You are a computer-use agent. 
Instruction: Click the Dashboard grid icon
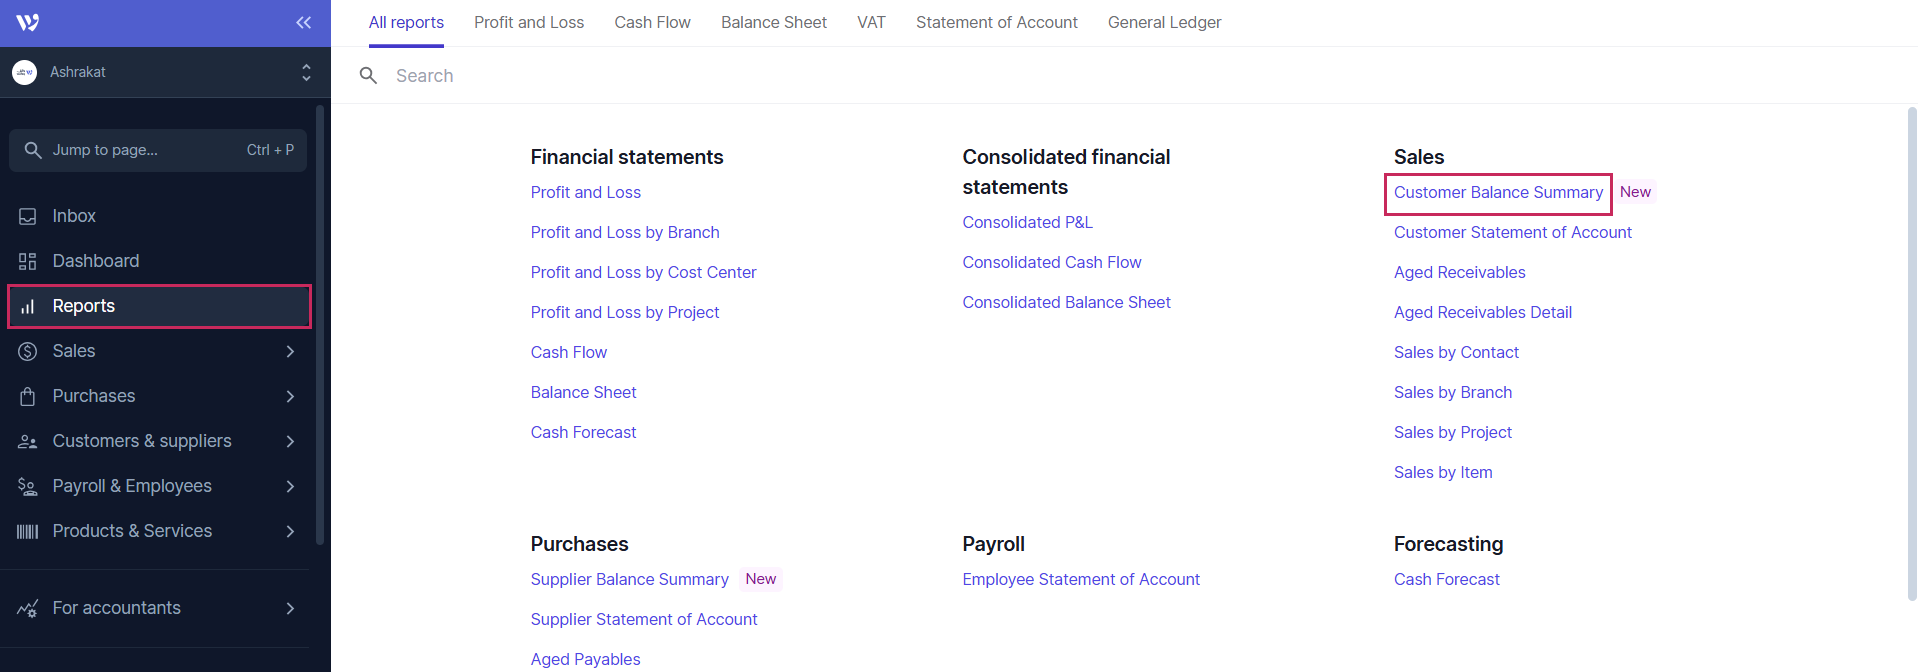28,261
